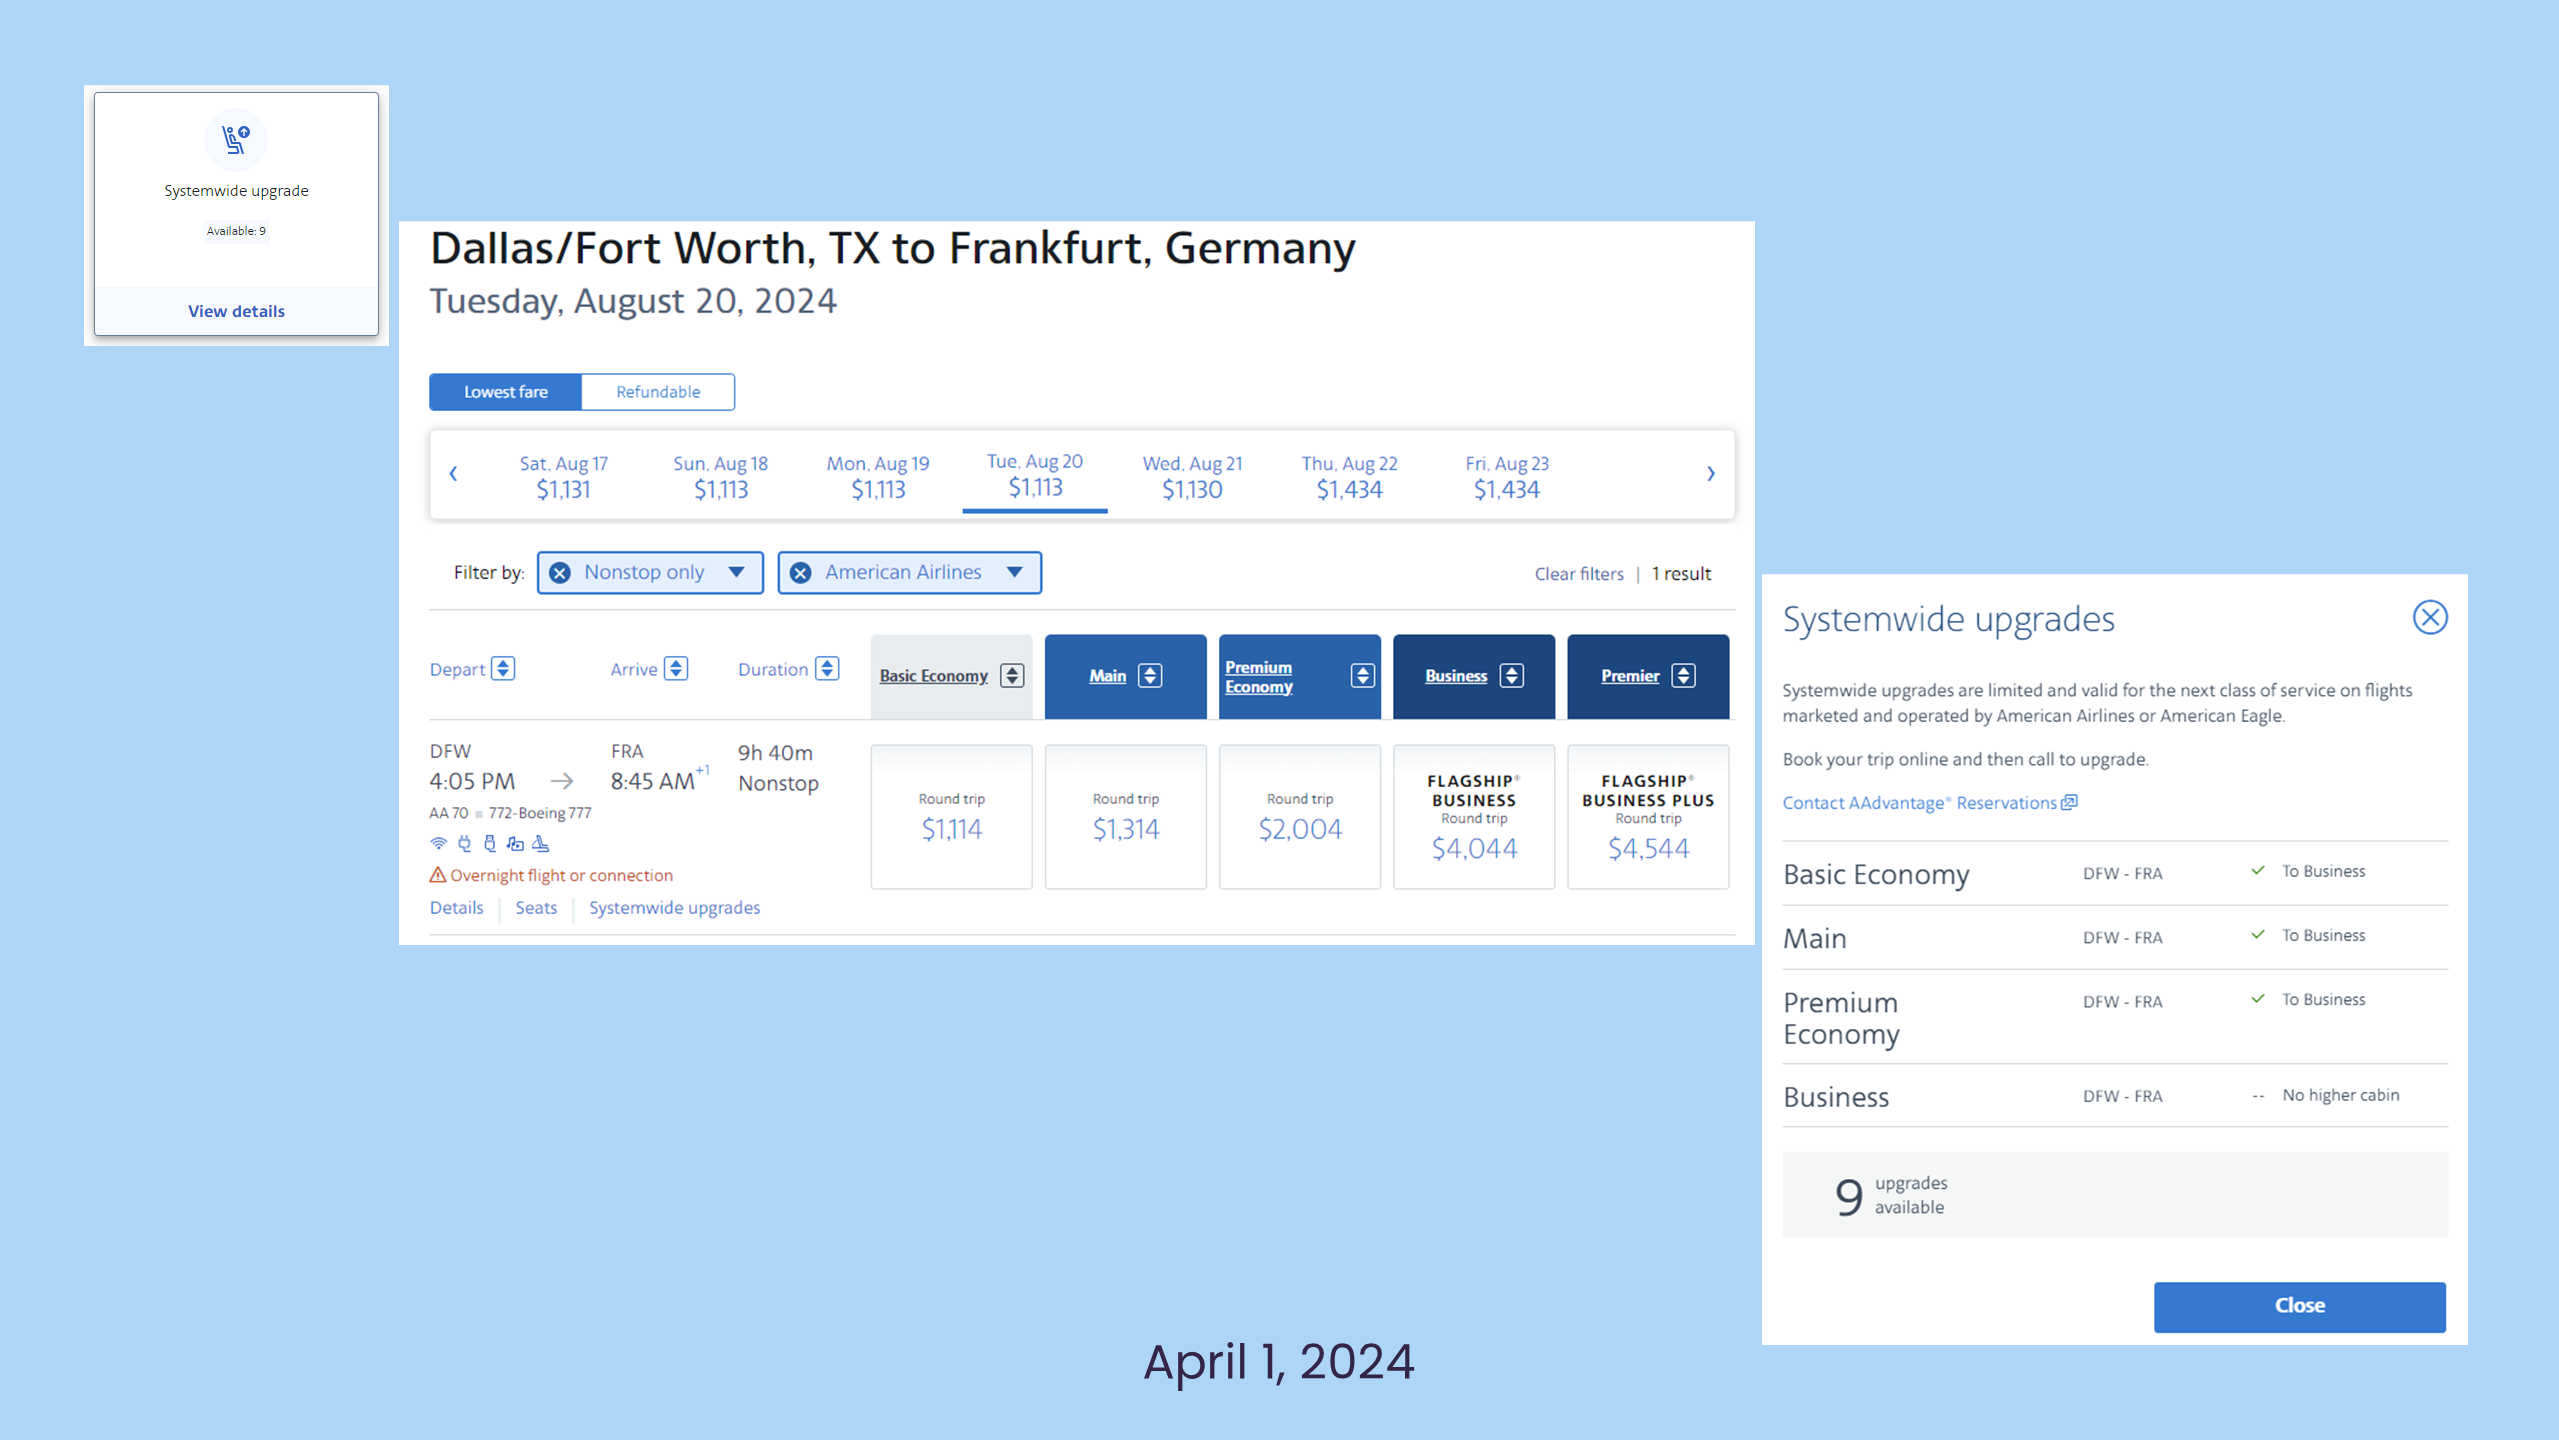Click the Systemwide upgrade seat icon
This screenshot has height=1440, width=2559.
tap(236, 139)
